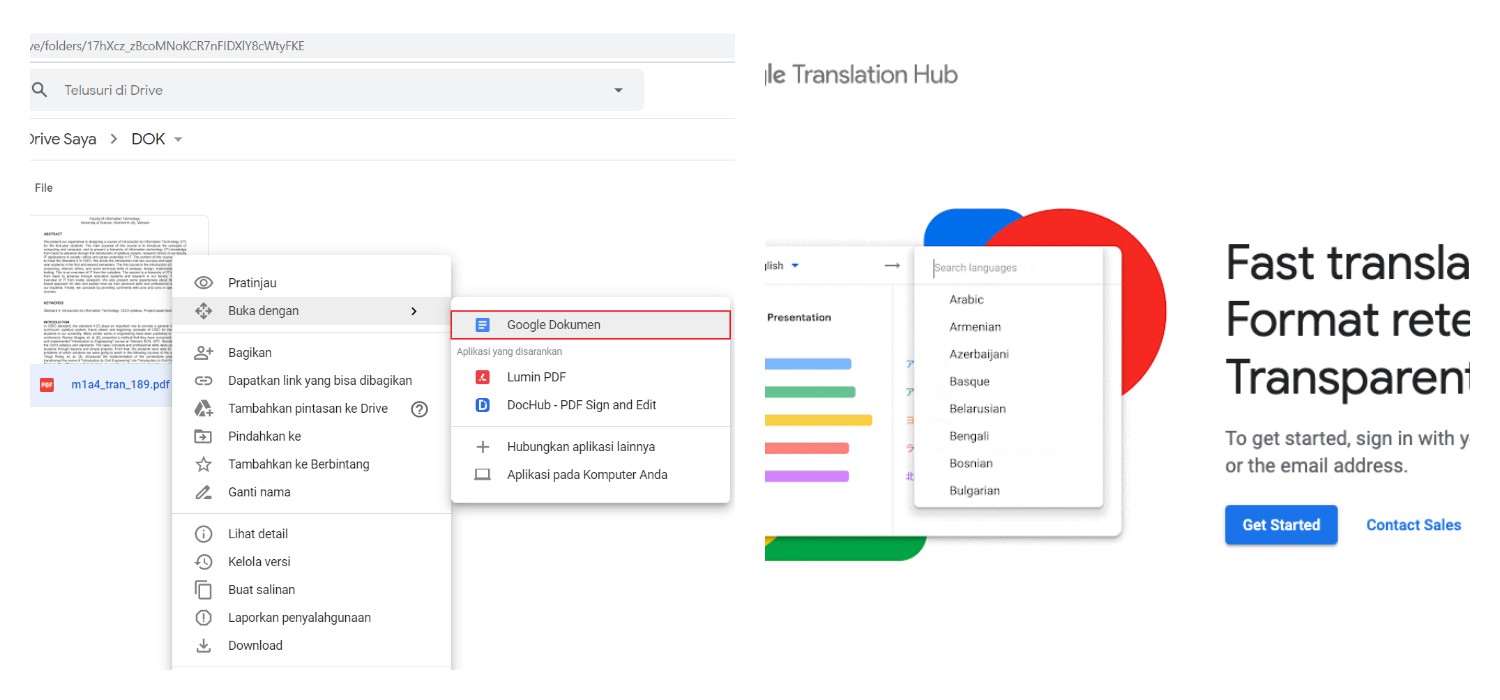This screenshot has height=700, width=1500.
Task: Click the link icon for Dapatkan link
Action: (204, 380)
